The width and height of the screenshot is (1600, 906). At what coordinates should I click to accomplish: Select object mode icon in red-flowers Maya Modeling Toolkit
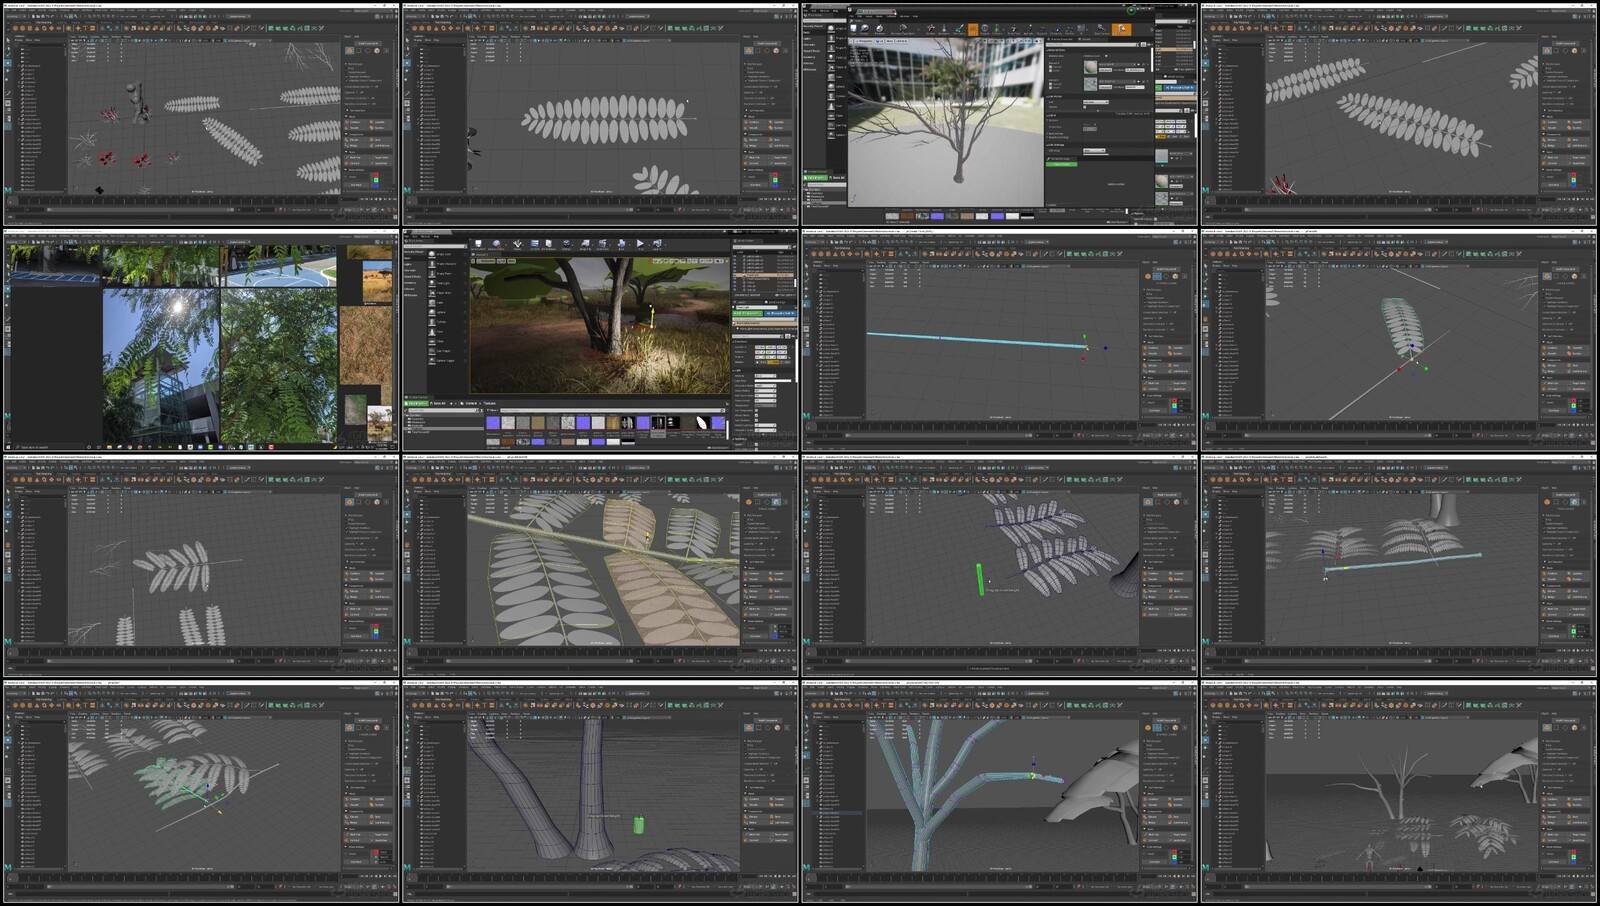tap(349, 50)
